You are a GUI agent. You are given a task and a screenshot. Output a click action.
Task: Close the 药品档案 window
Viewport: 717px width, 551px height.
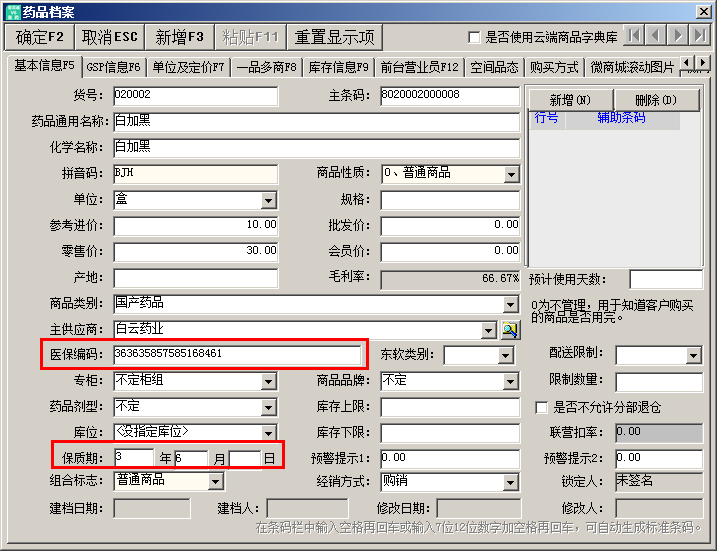coord(703,11)
